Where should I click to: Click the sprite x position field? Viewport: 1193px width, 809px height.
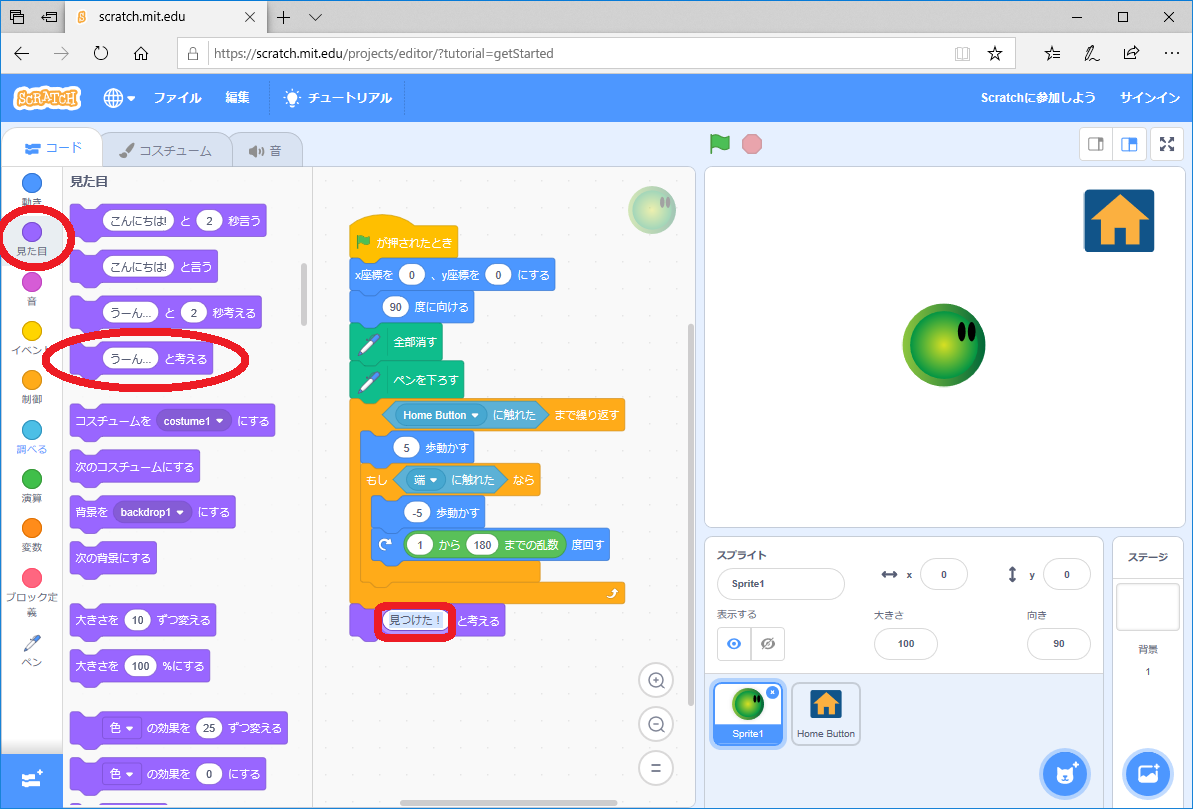[943, 575]
